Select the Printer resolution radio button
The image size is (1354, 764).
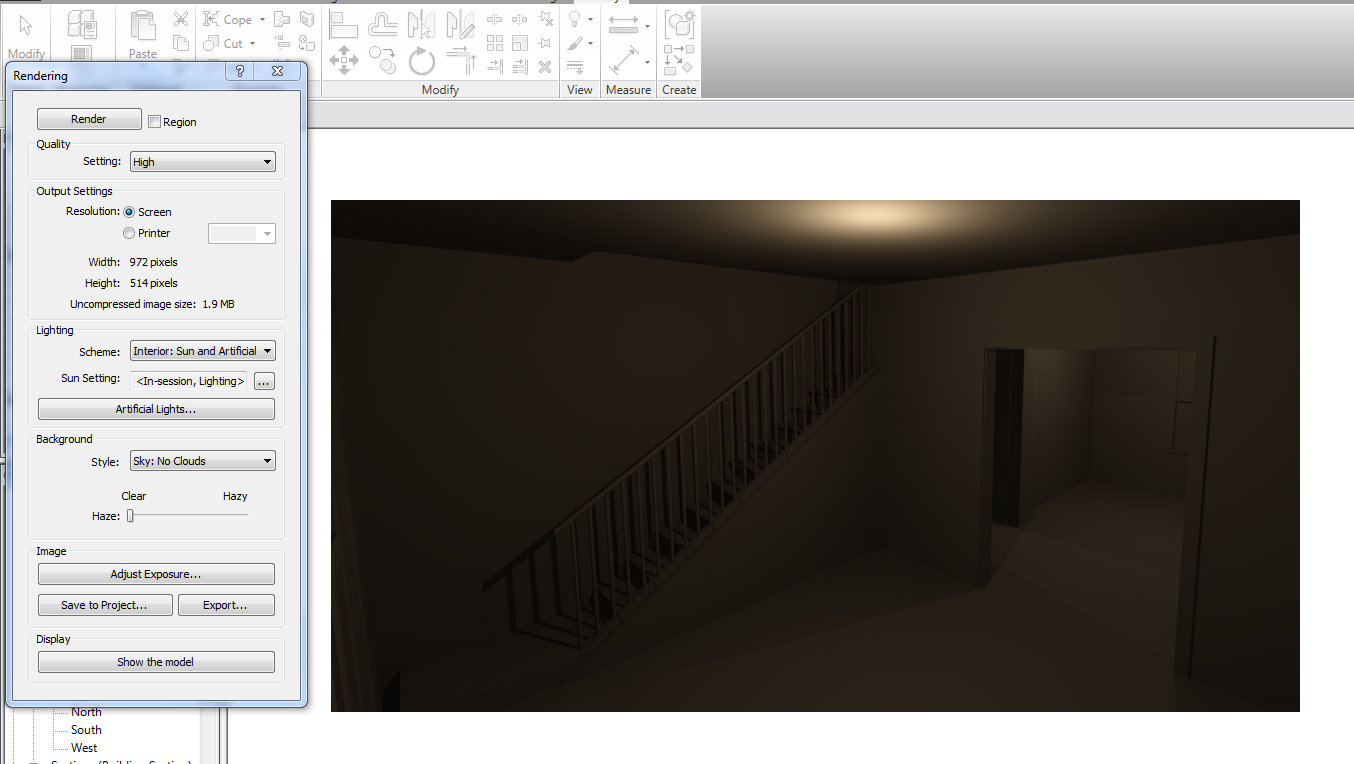pos(129,233)
